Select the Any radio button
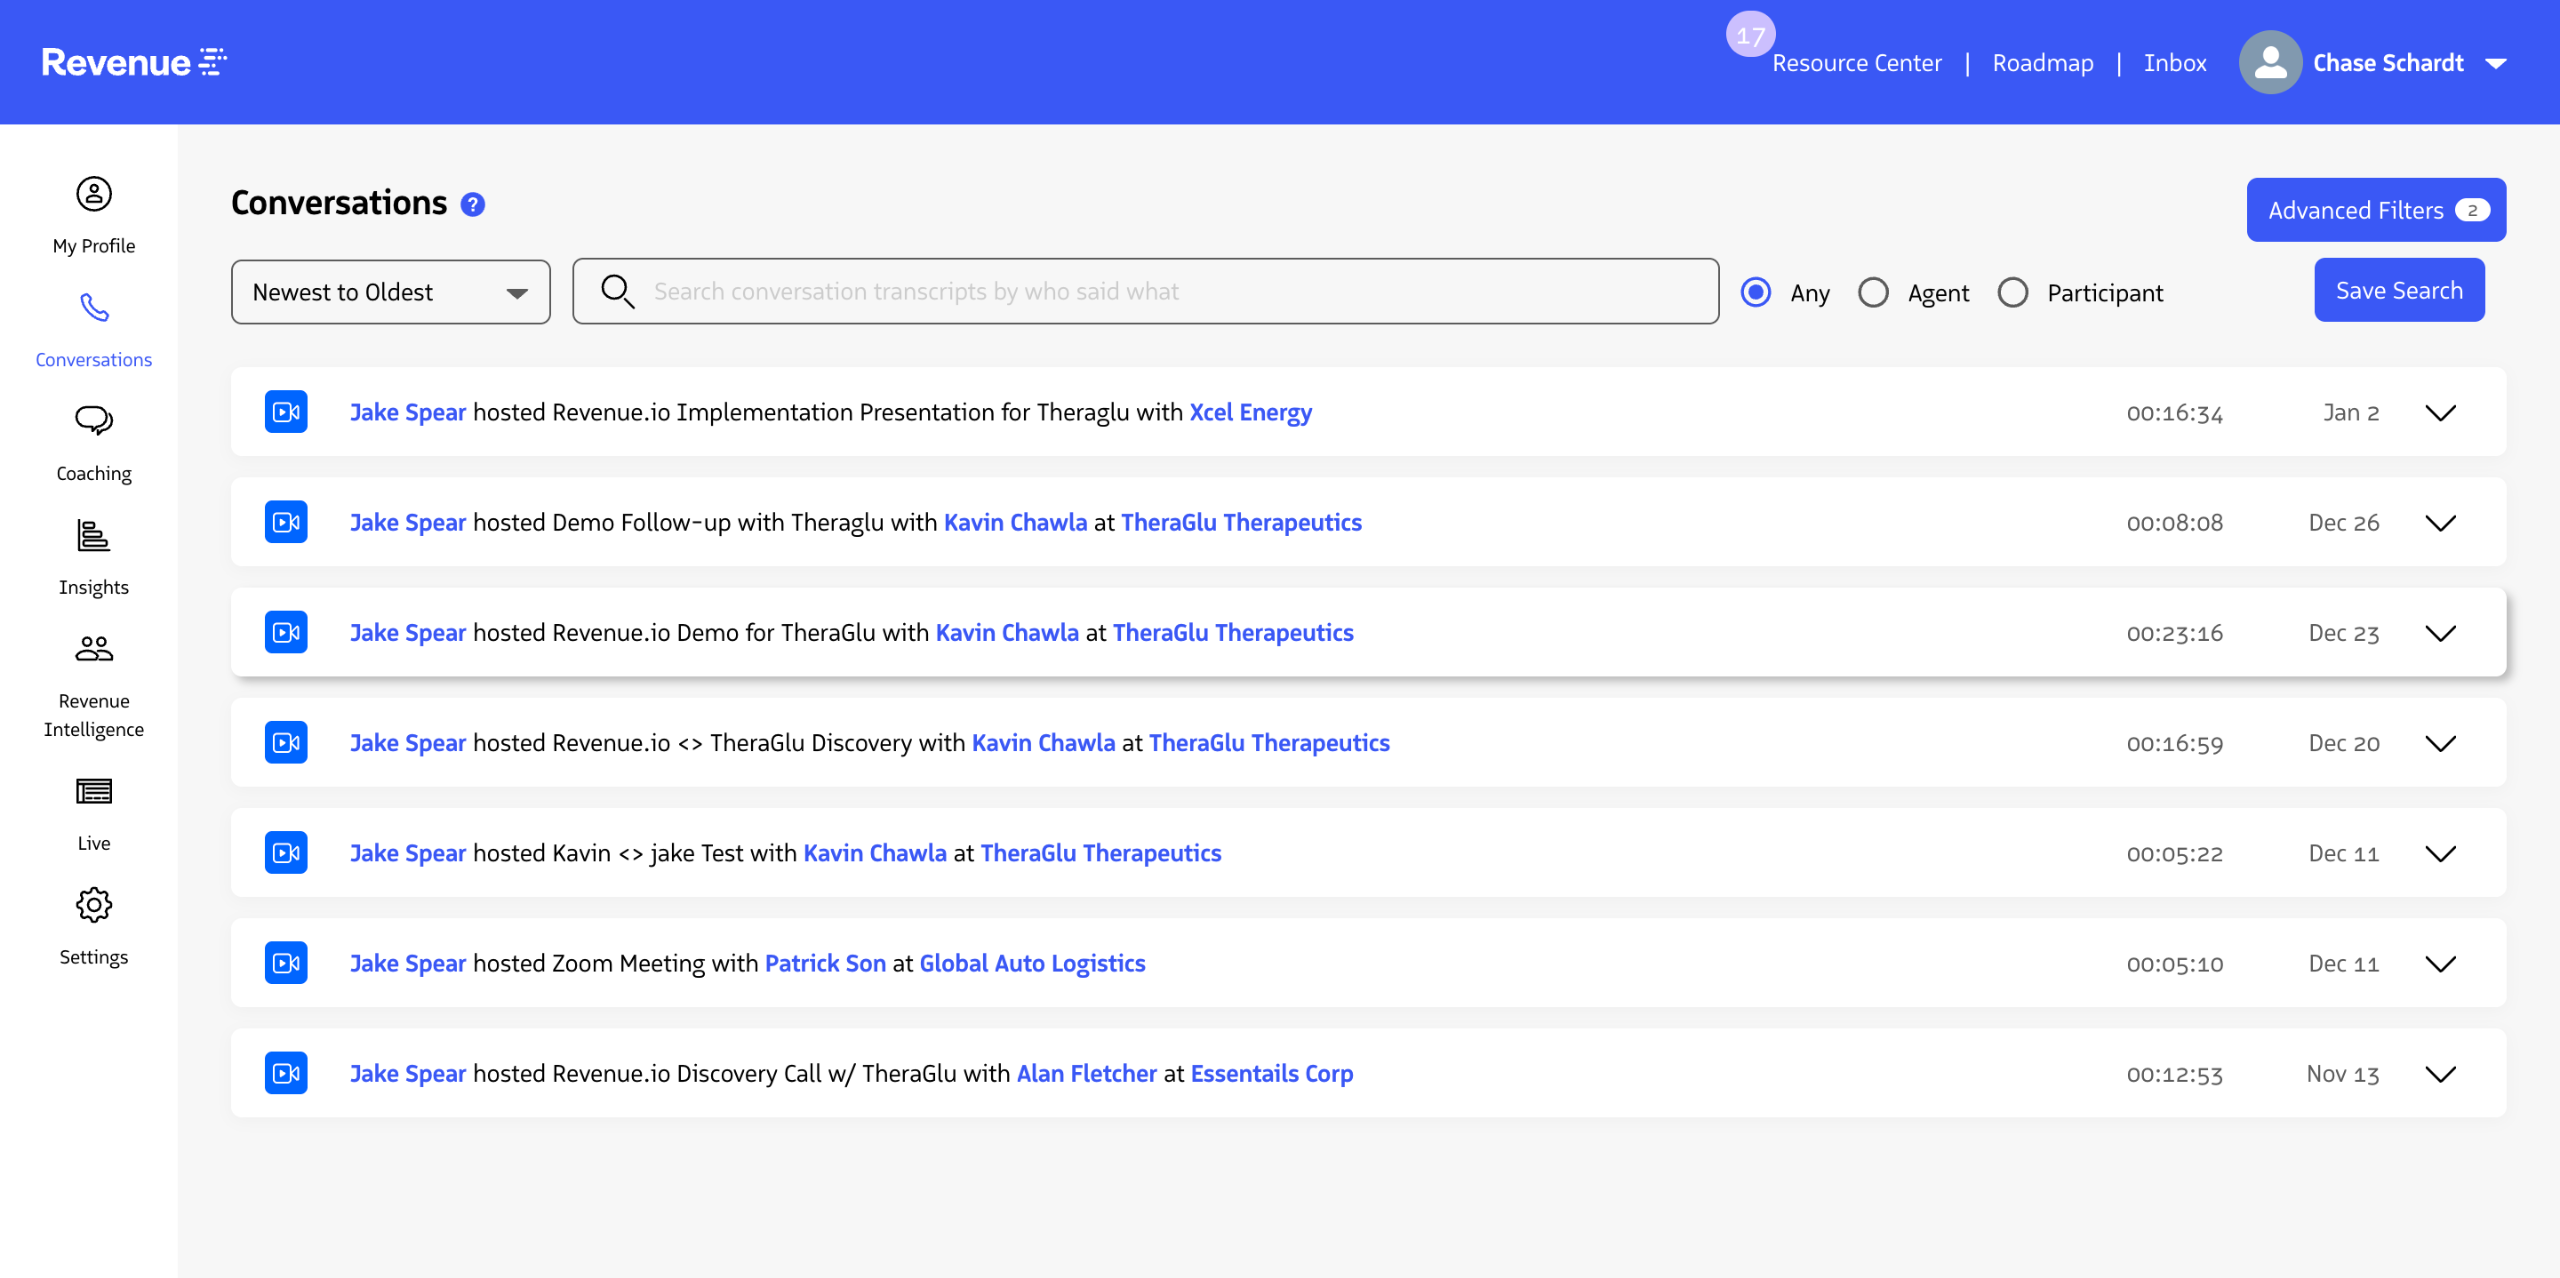The width and height of the screenshot is (2560, 1278). click(1756, 292)
